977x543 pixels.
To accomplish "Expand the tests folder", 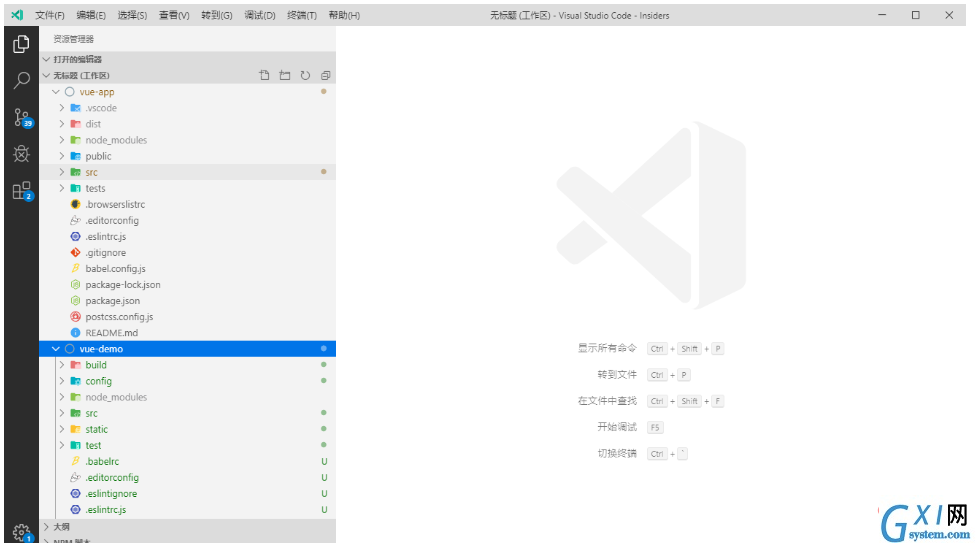I will [62, 188].
